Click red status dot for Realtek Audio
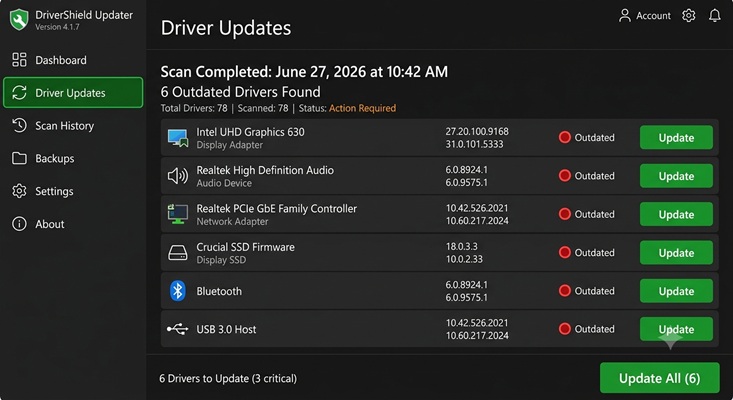The image size is (733, 400). [565, 176]
